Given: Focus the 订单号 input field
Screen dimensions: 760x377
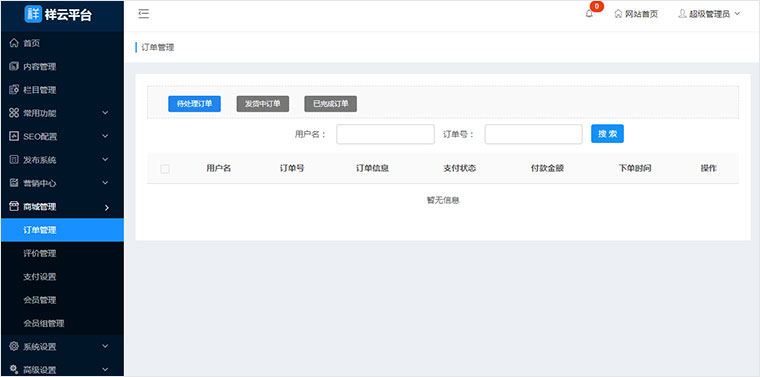Looking at the screenshot, I should click(533, 134).
